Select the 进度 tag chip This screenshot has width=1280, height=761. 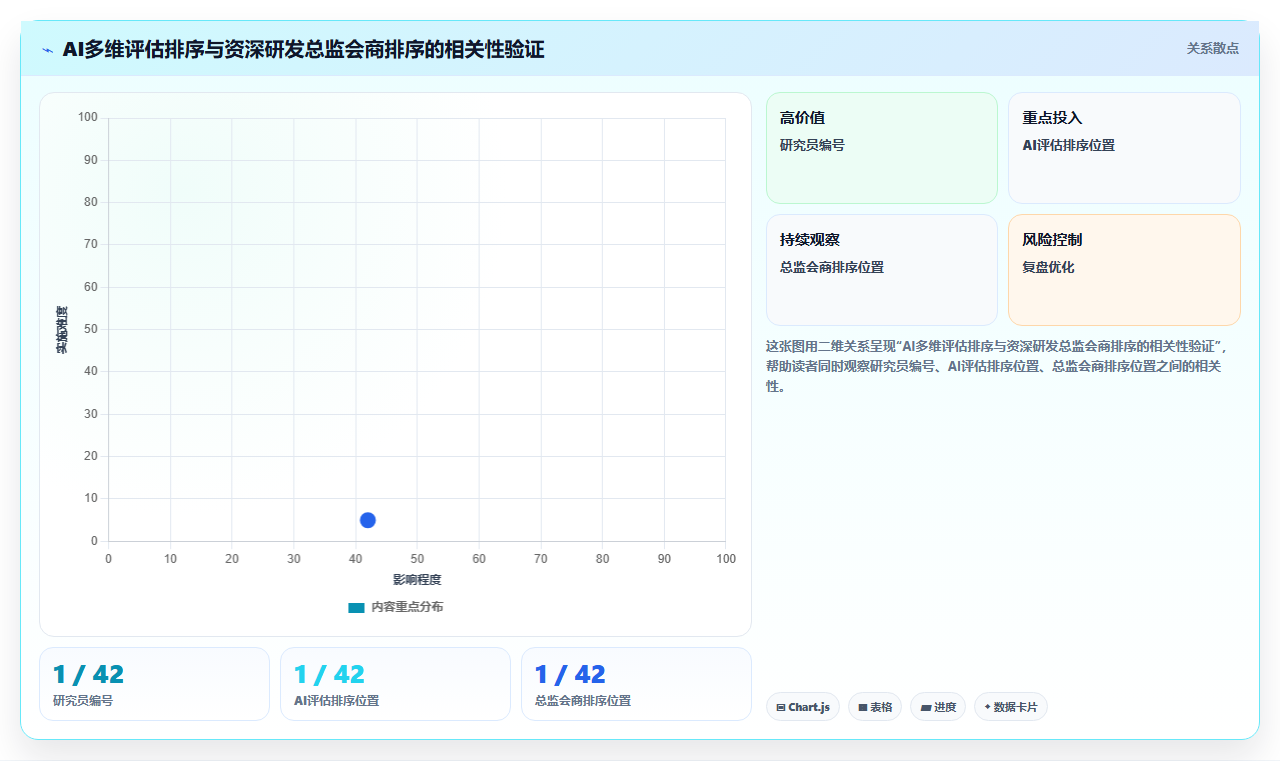938,707
